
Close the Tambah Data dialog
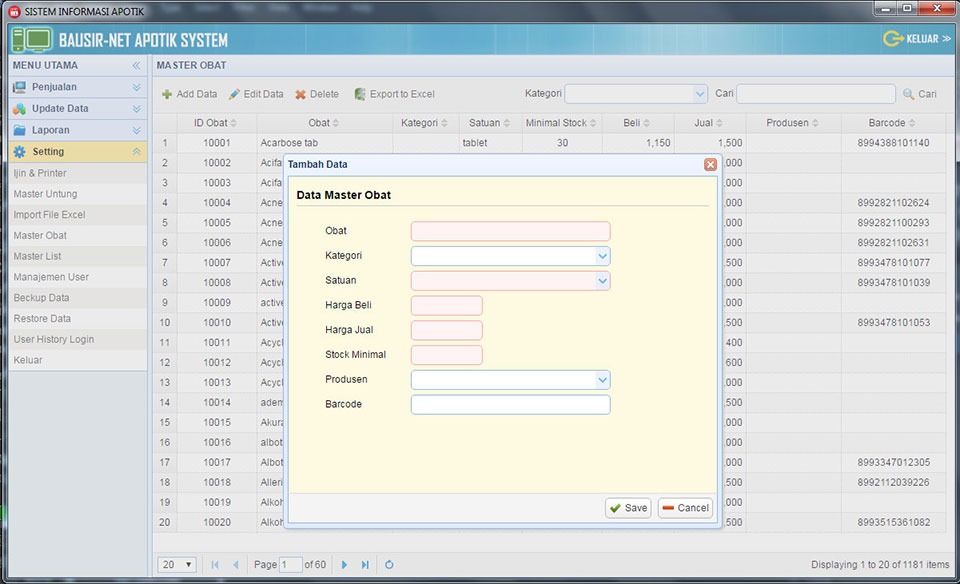click(x=710, y=164)
